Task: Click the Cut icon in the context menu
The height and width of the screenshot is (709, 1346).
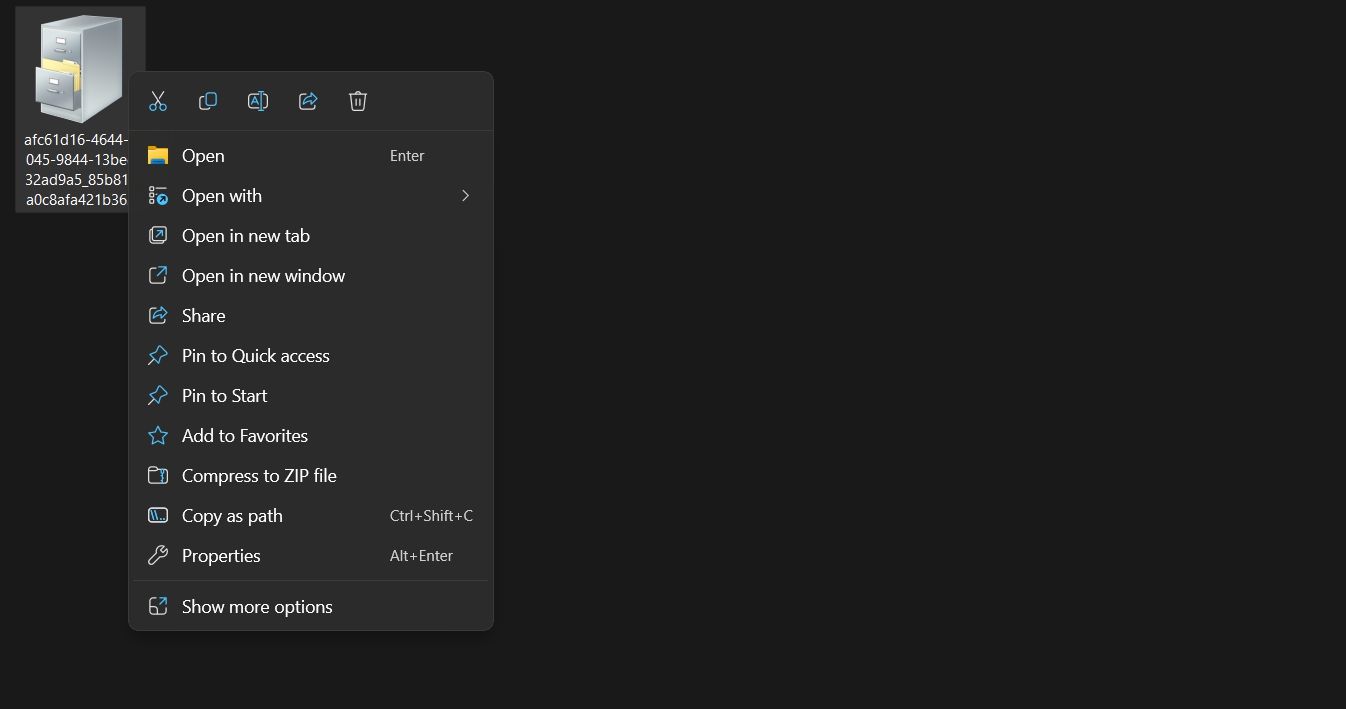Action: click(x=157, y=100)
